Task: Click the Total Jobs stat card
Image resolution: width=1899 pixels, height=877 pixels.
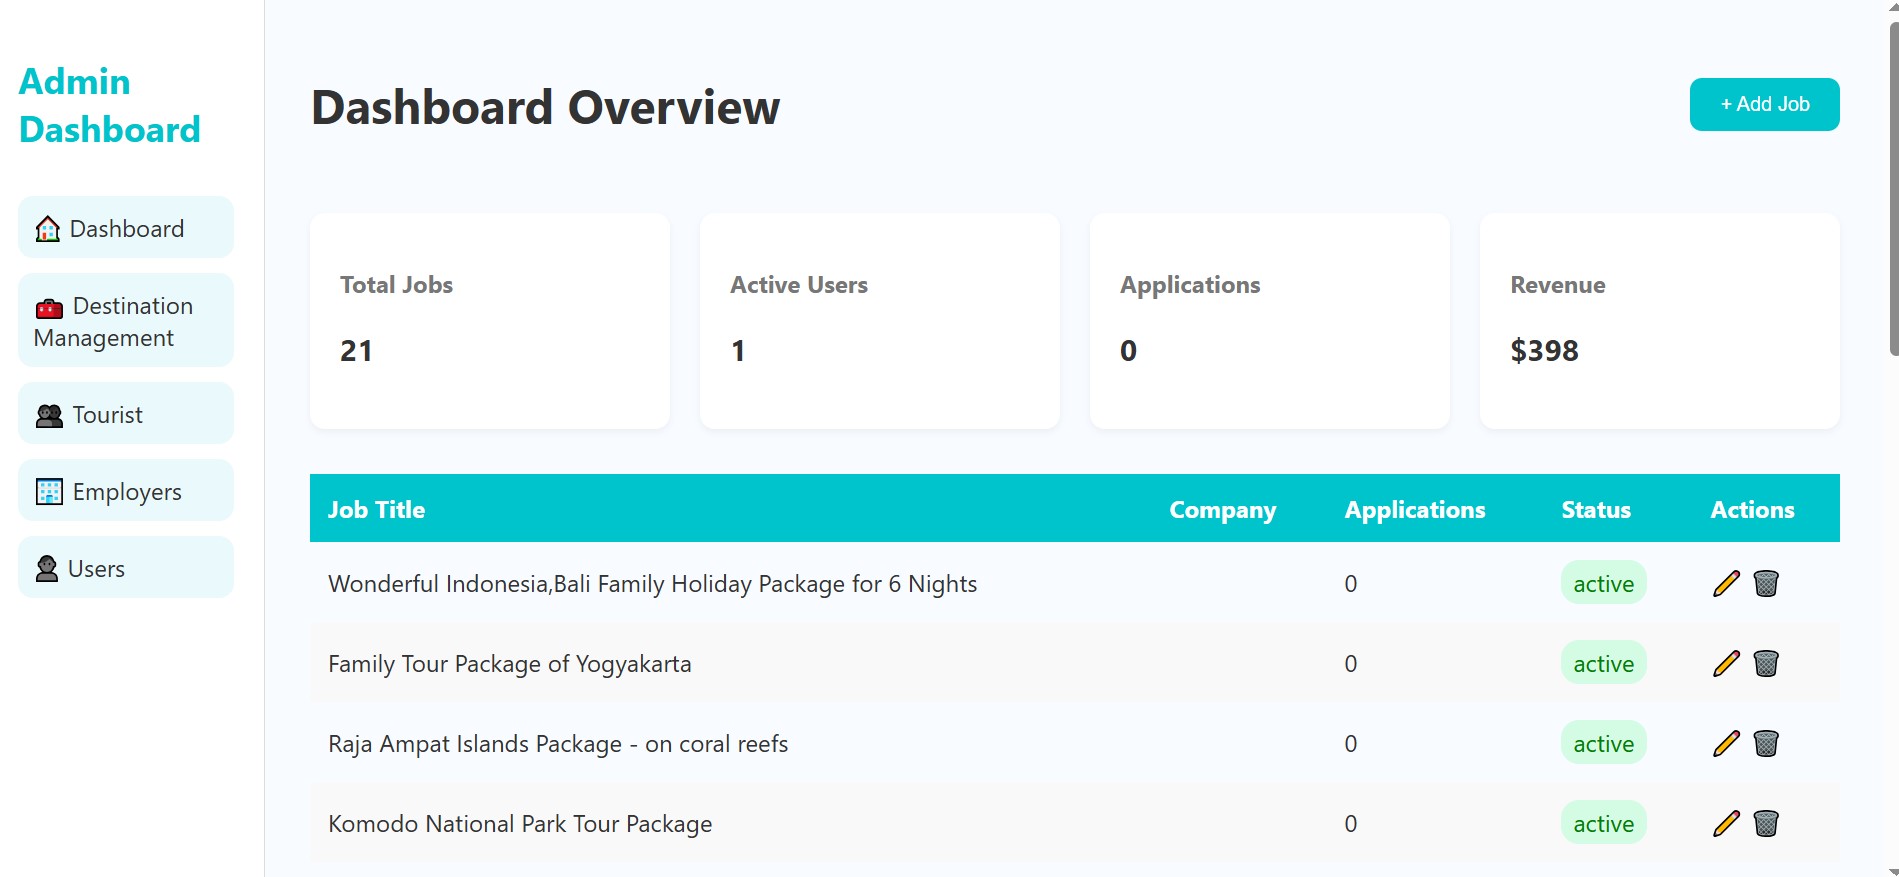Action: (x=489, y=321)
